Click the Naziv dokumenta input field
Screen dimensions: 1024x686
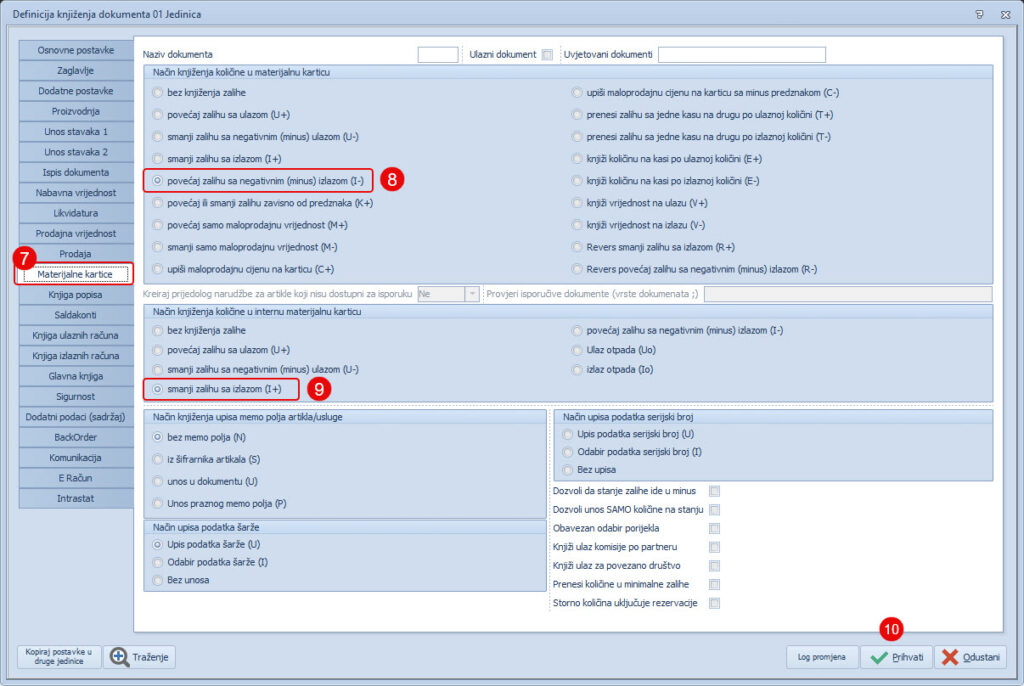click(437, 55)
